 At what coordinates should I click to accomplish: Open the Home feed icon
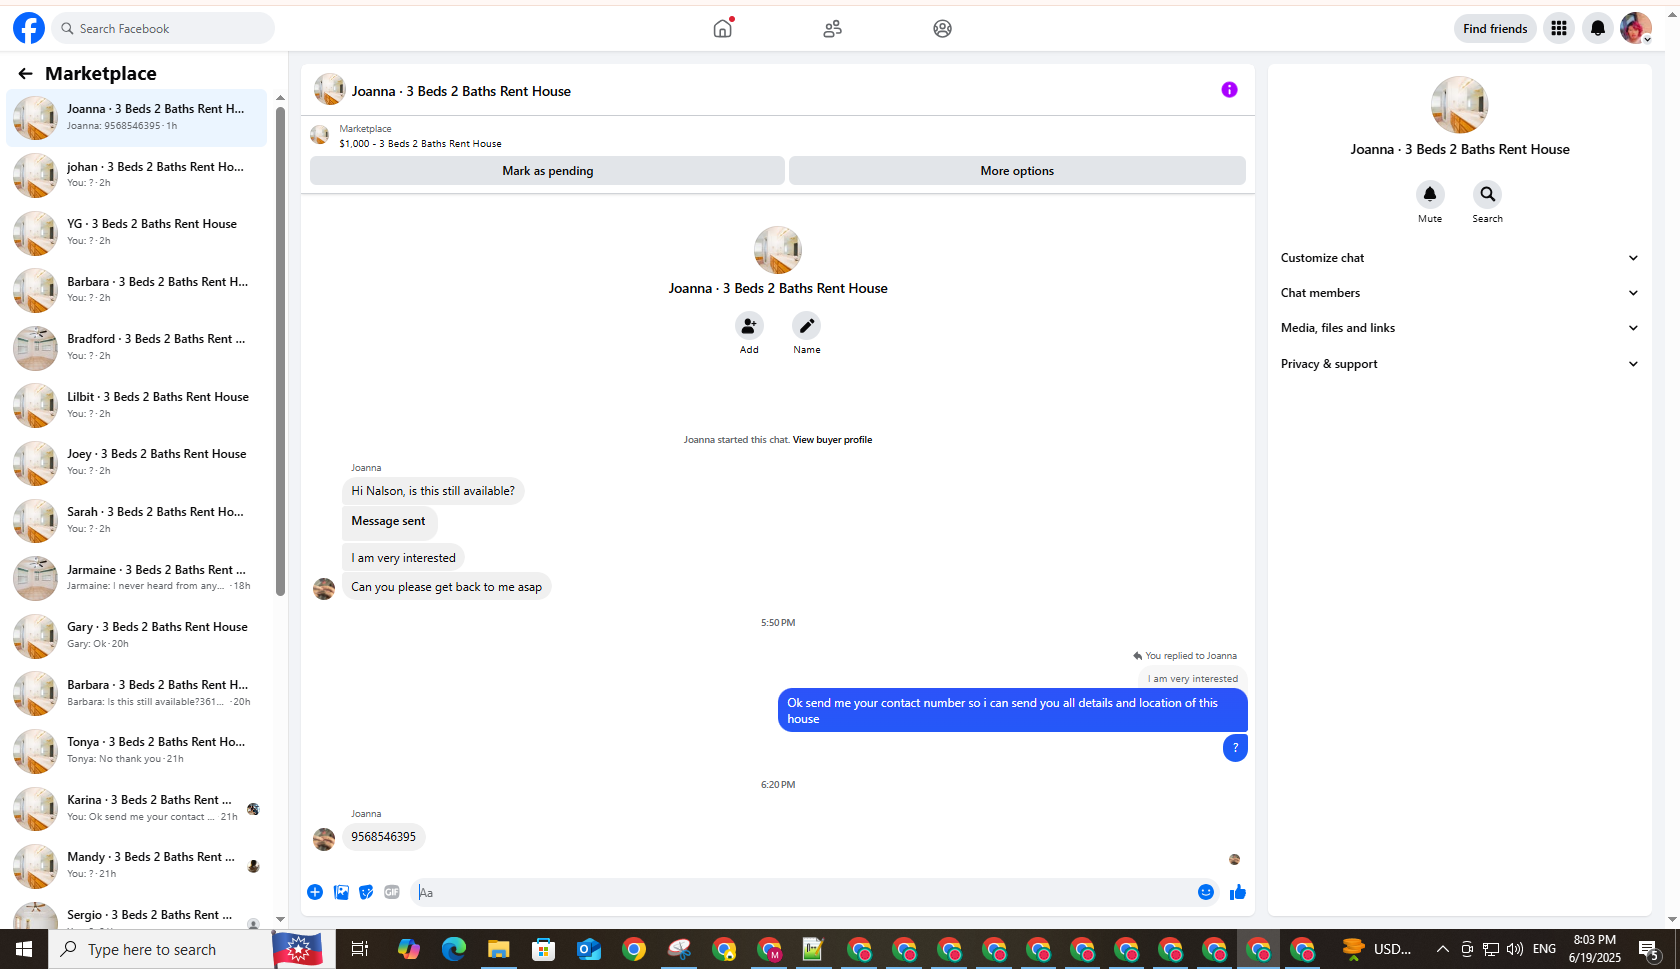pyautogui.click(x=722, y=28)
